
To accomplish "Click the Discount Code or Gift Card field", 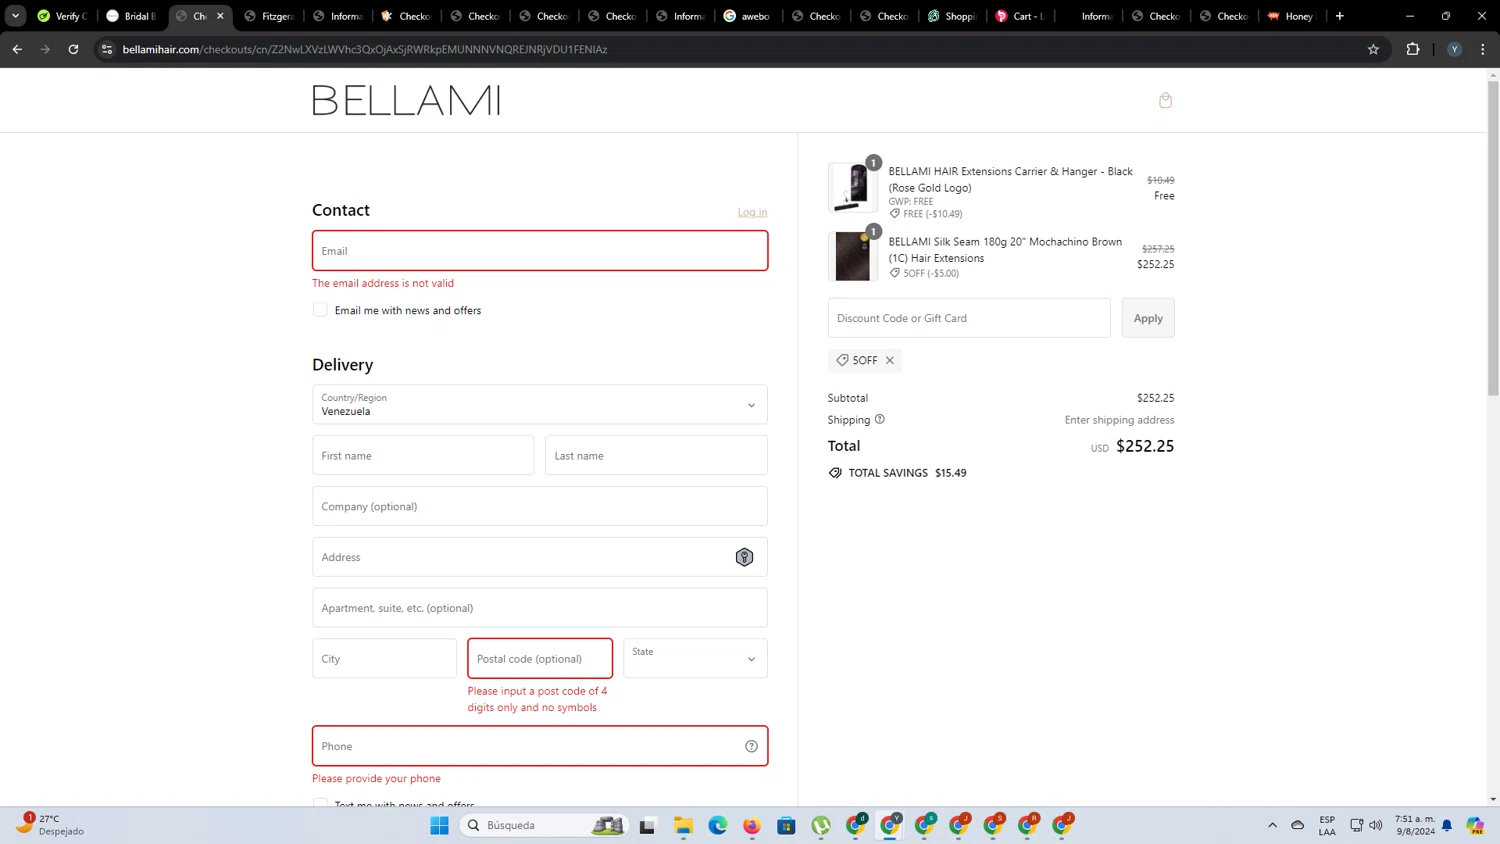I will pyautogui.click(x=969, y=318).
